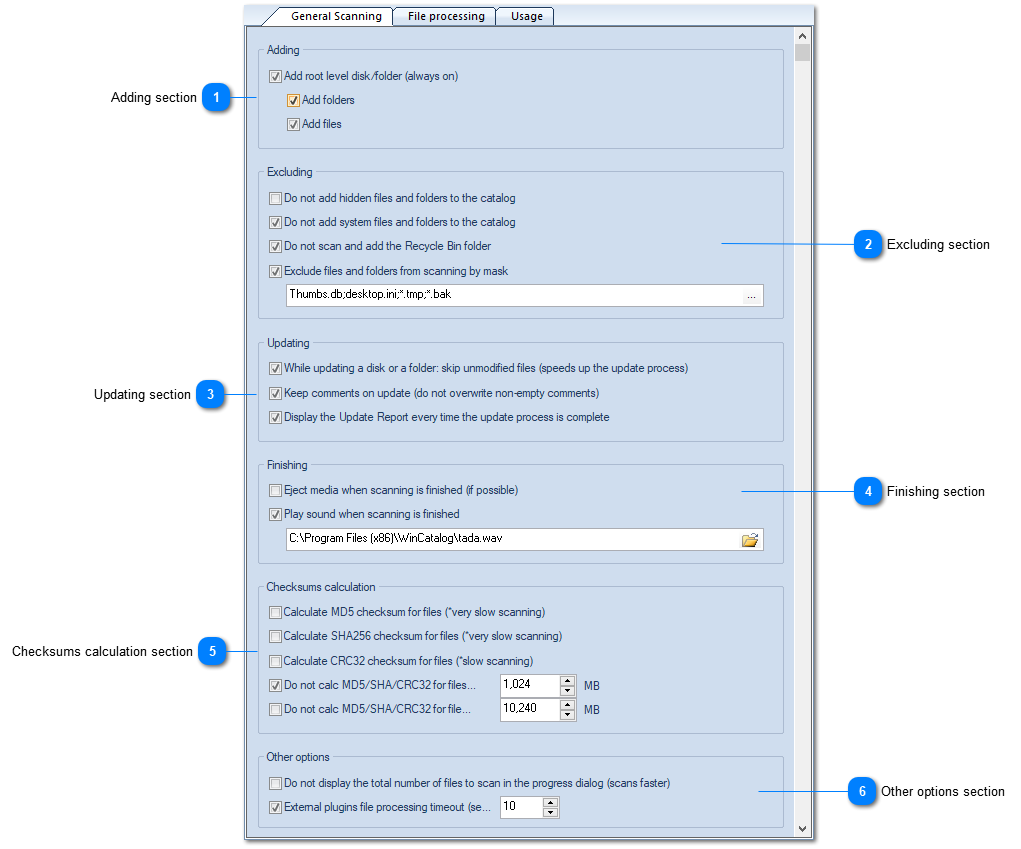Image resolution: width=1021 pixels, height=849 pixels.
Task: Click callout marker number 1
Action: [216, 98]
